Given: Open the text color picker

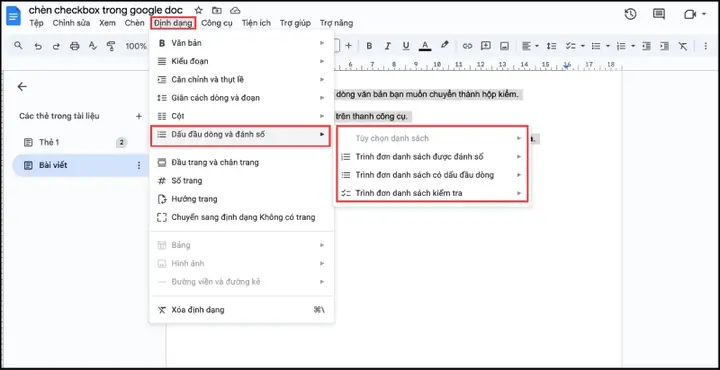Looking at the screenshot, I should coord(425,46).
